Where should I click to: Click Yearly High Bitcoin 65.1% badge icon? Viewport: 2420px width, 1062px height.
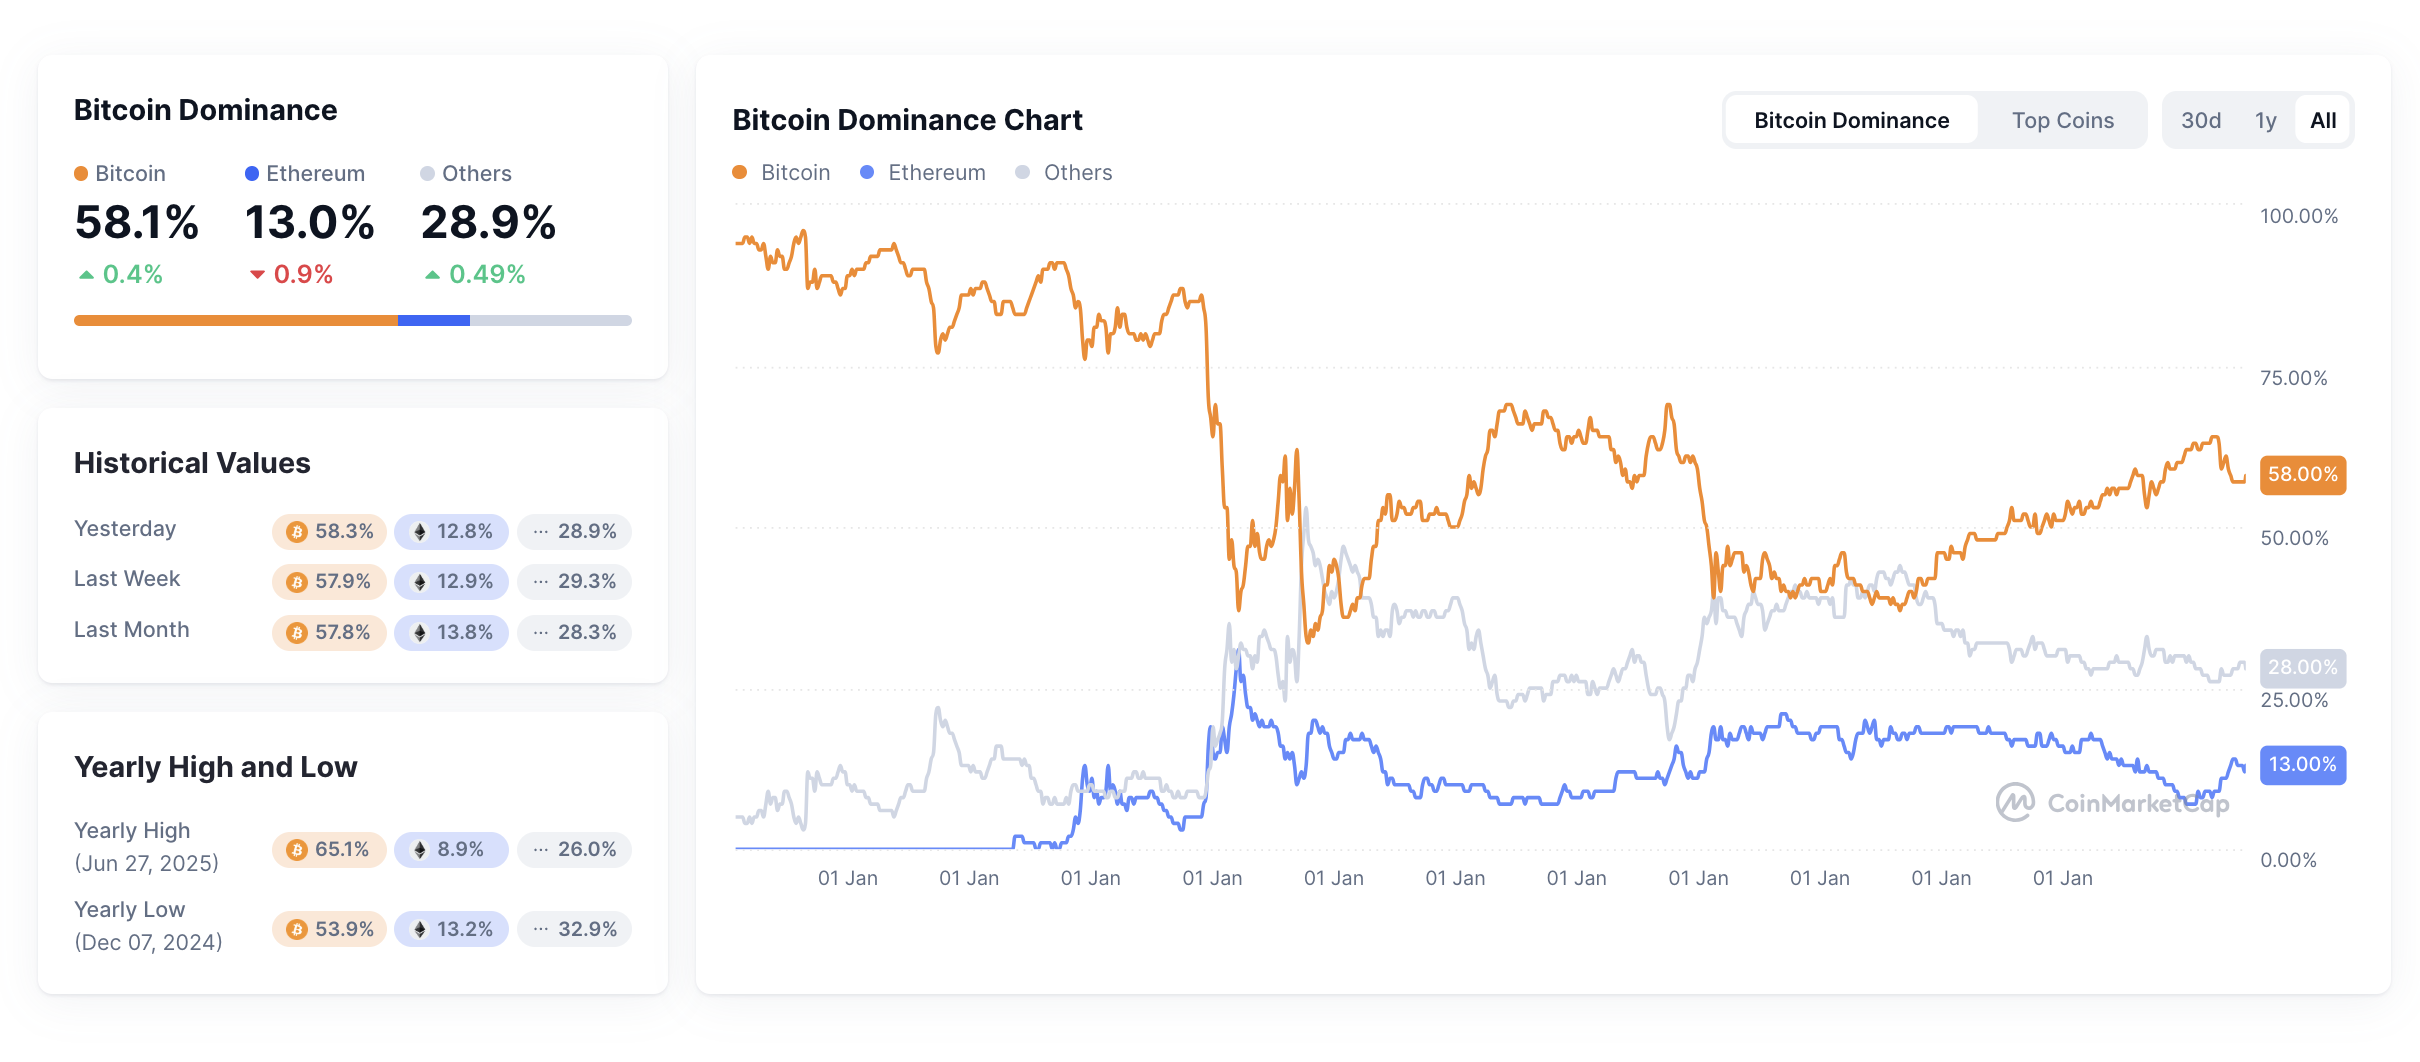point(296,850)
